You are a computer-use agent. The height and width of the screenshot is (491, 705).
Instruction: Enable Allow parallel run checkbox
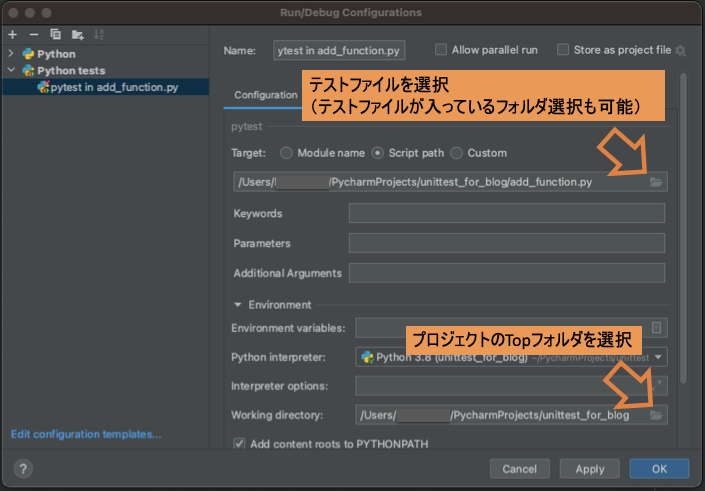coord(441,49)
